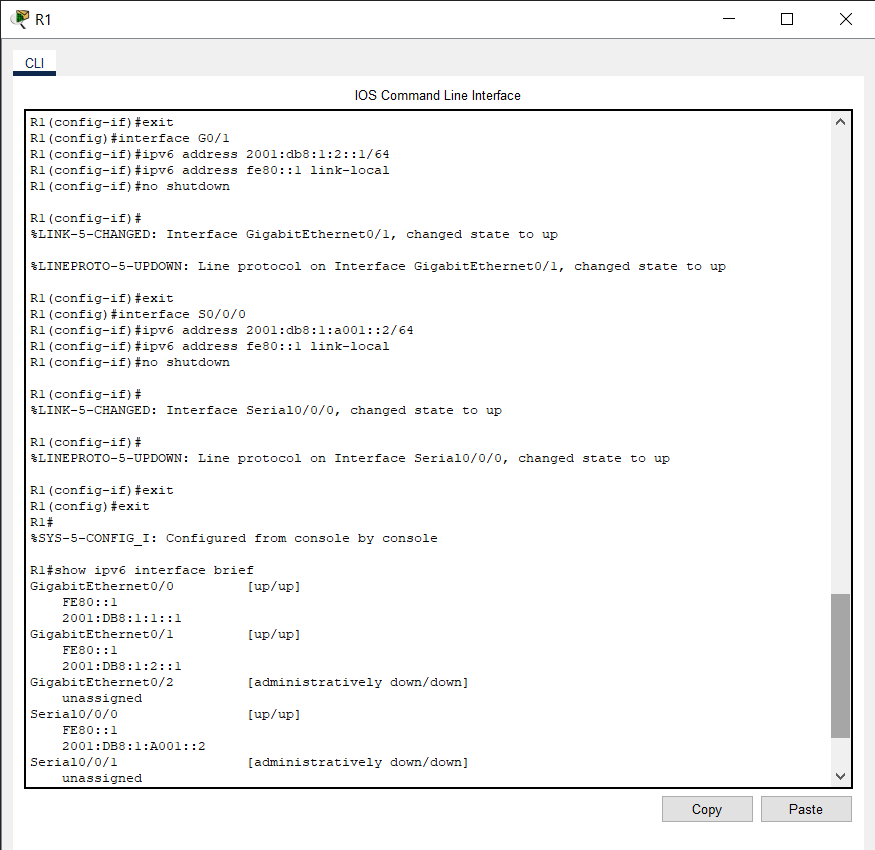Click the 'IOS Command Line Interface' header
Screen dimensions: 875x850
(x=437, y=95)
